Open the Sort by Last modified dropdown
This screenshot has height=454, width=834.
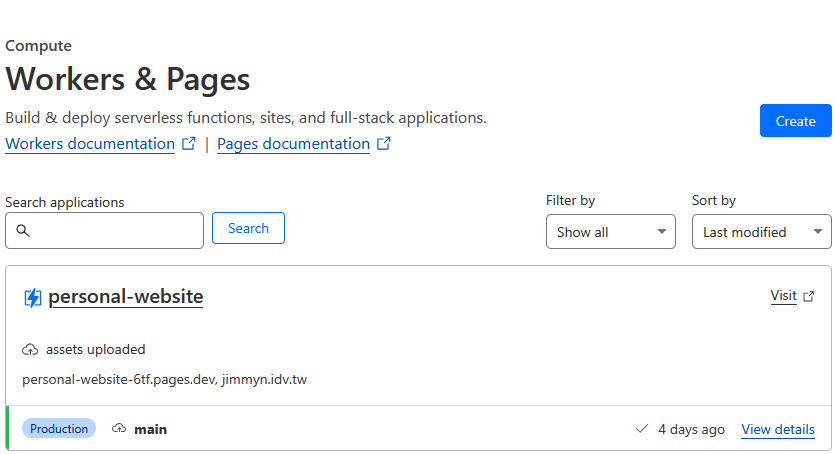coord(761,232)
